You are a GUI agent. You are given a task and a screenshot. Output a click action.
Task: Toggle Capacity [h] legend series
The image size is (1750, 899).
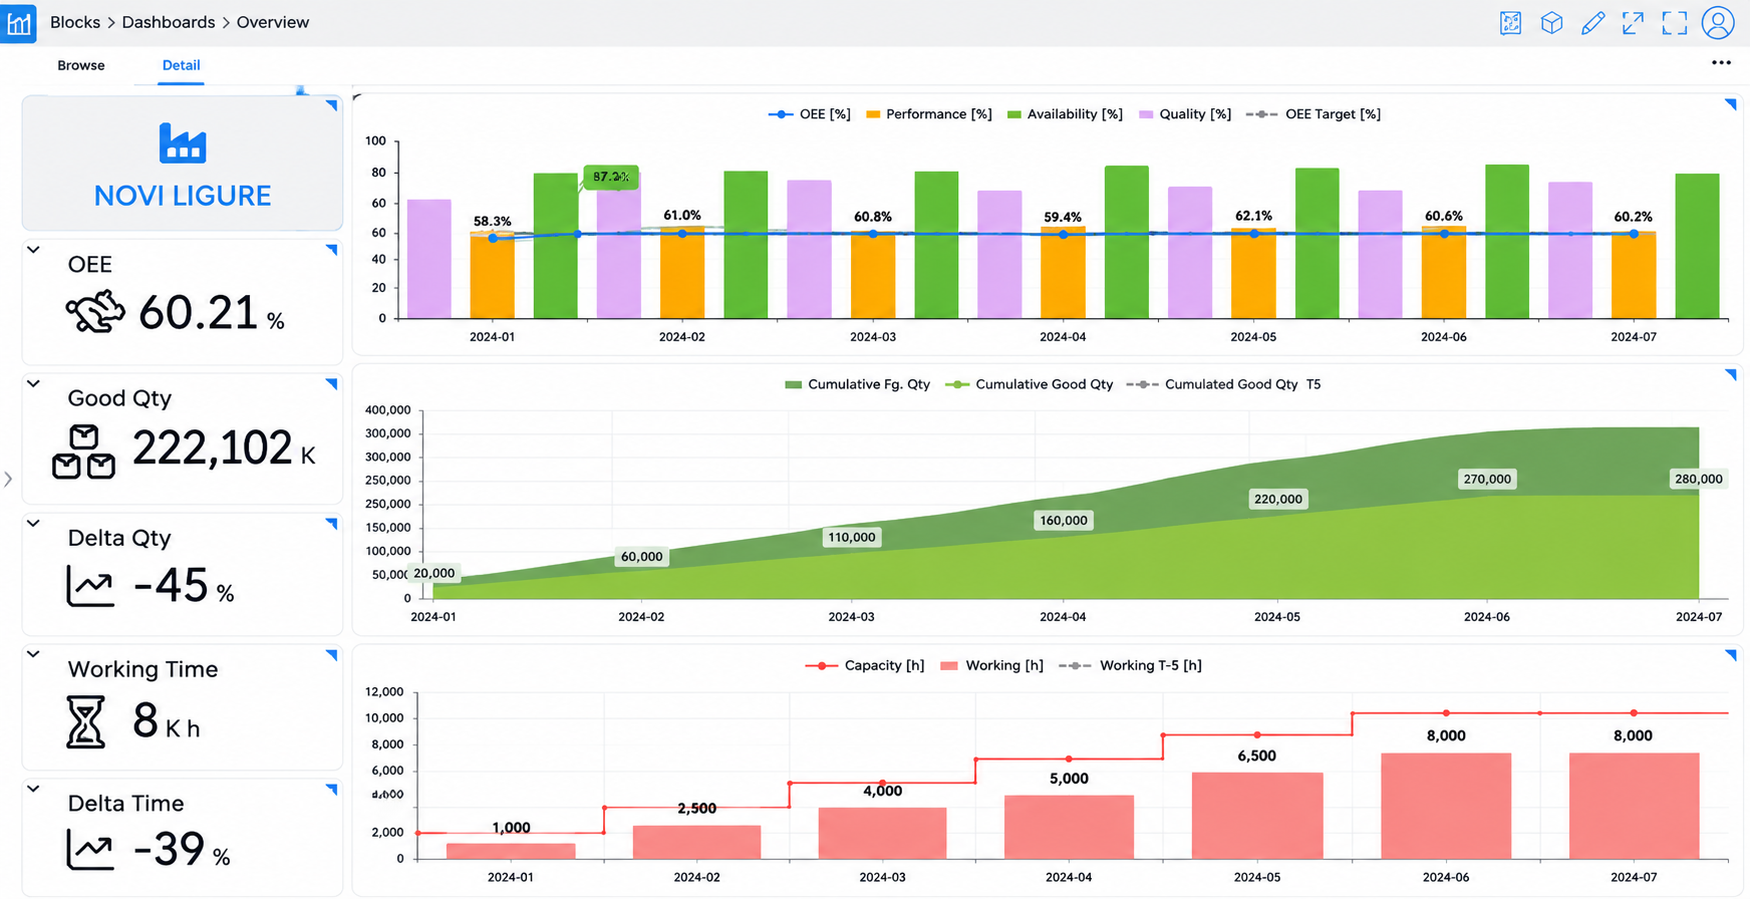(x=865, y=665)
